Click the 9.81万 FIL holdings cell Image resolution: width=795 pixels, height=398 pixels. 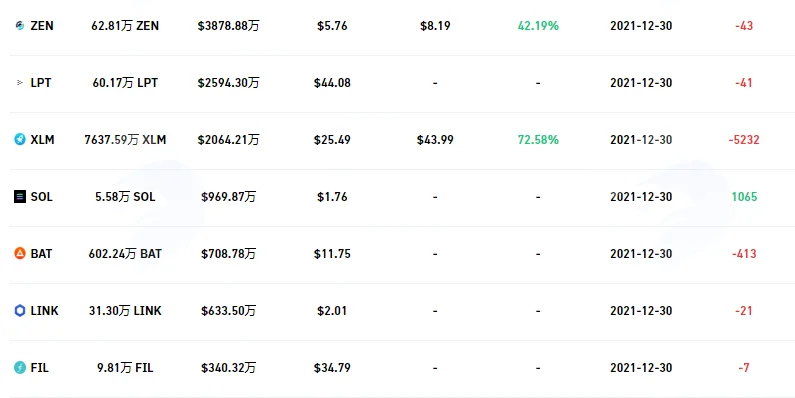point(125,368)
